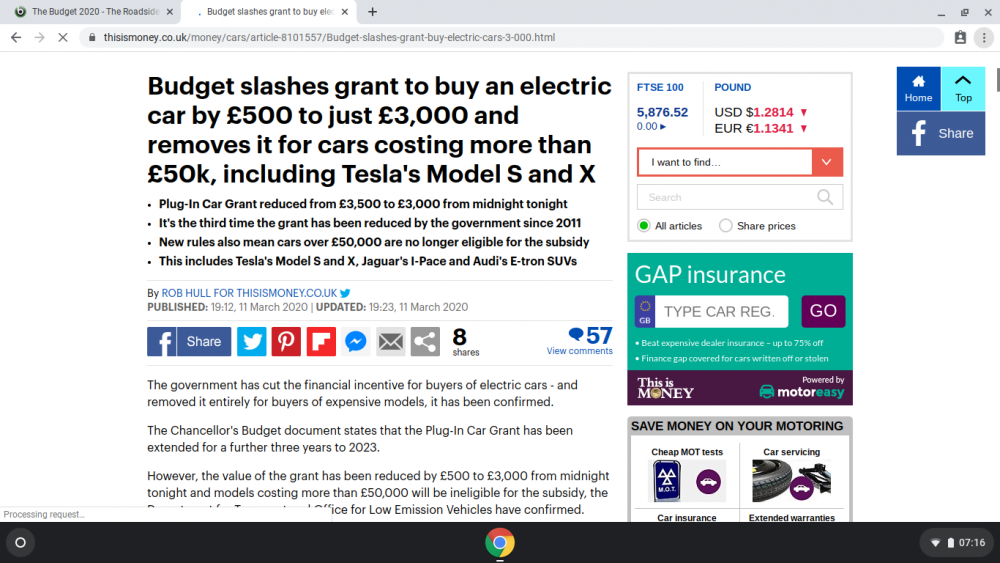The image size is (1000, 563).
Task: Open FTSE 100 index link
Action: (660, 87)
